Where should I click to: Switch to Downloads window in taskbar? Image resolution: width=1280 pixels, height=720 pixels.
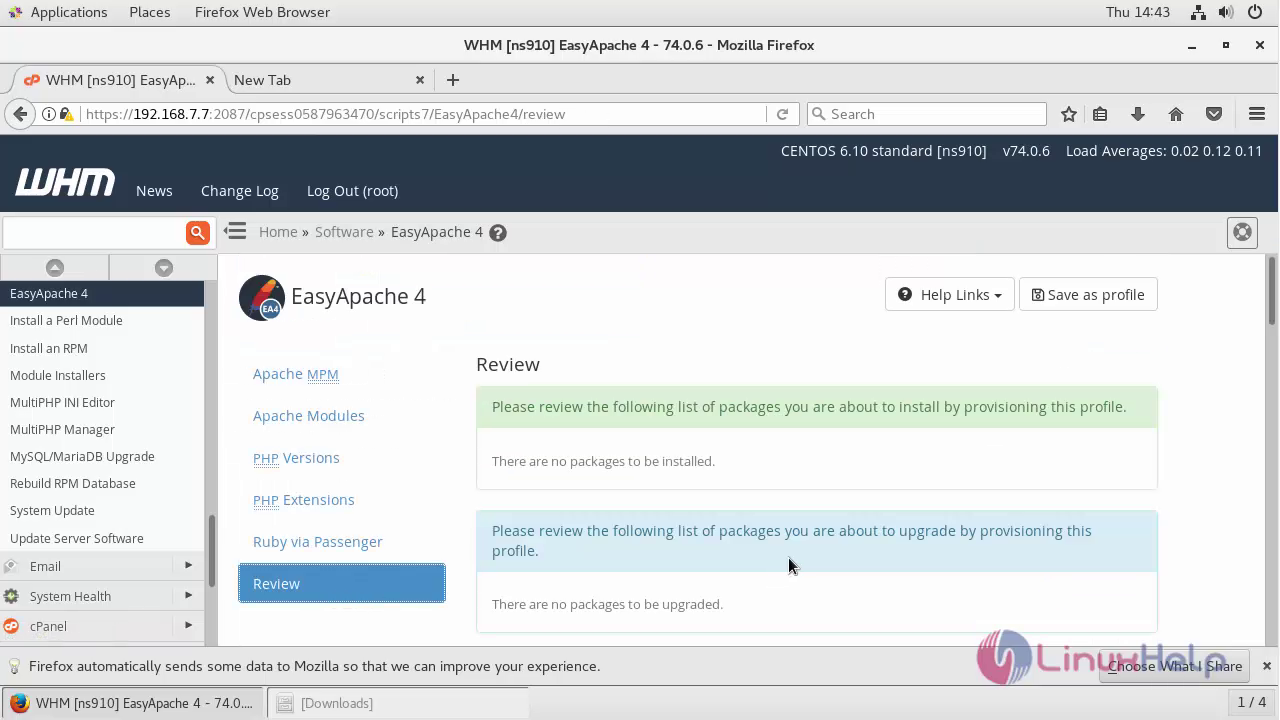(x=397, y=703)
